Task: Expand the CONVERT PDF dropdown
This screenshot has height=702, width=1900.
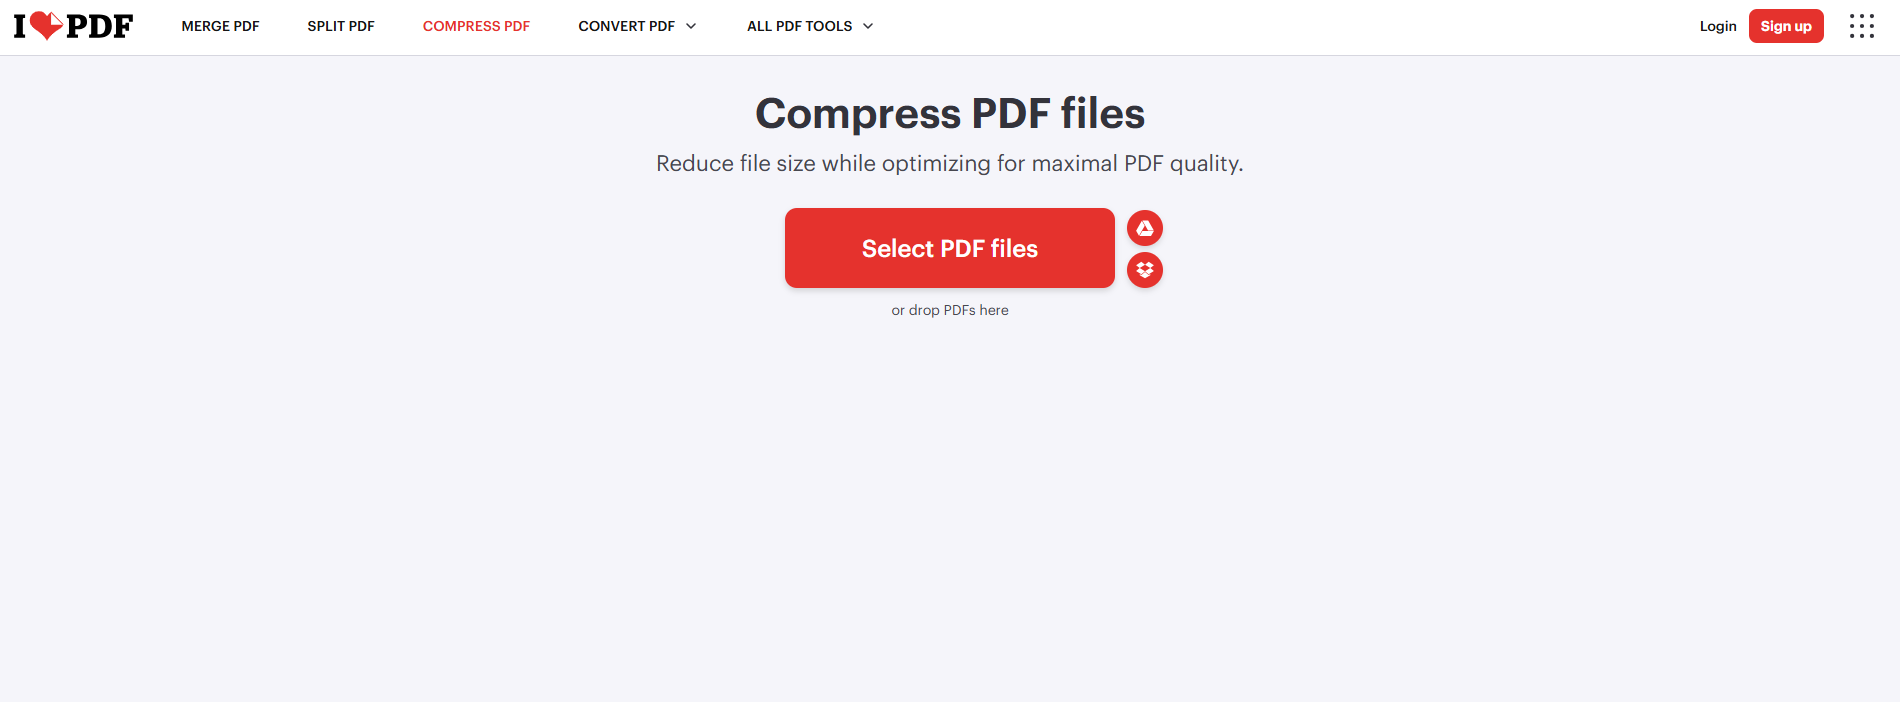Action: 637,26
